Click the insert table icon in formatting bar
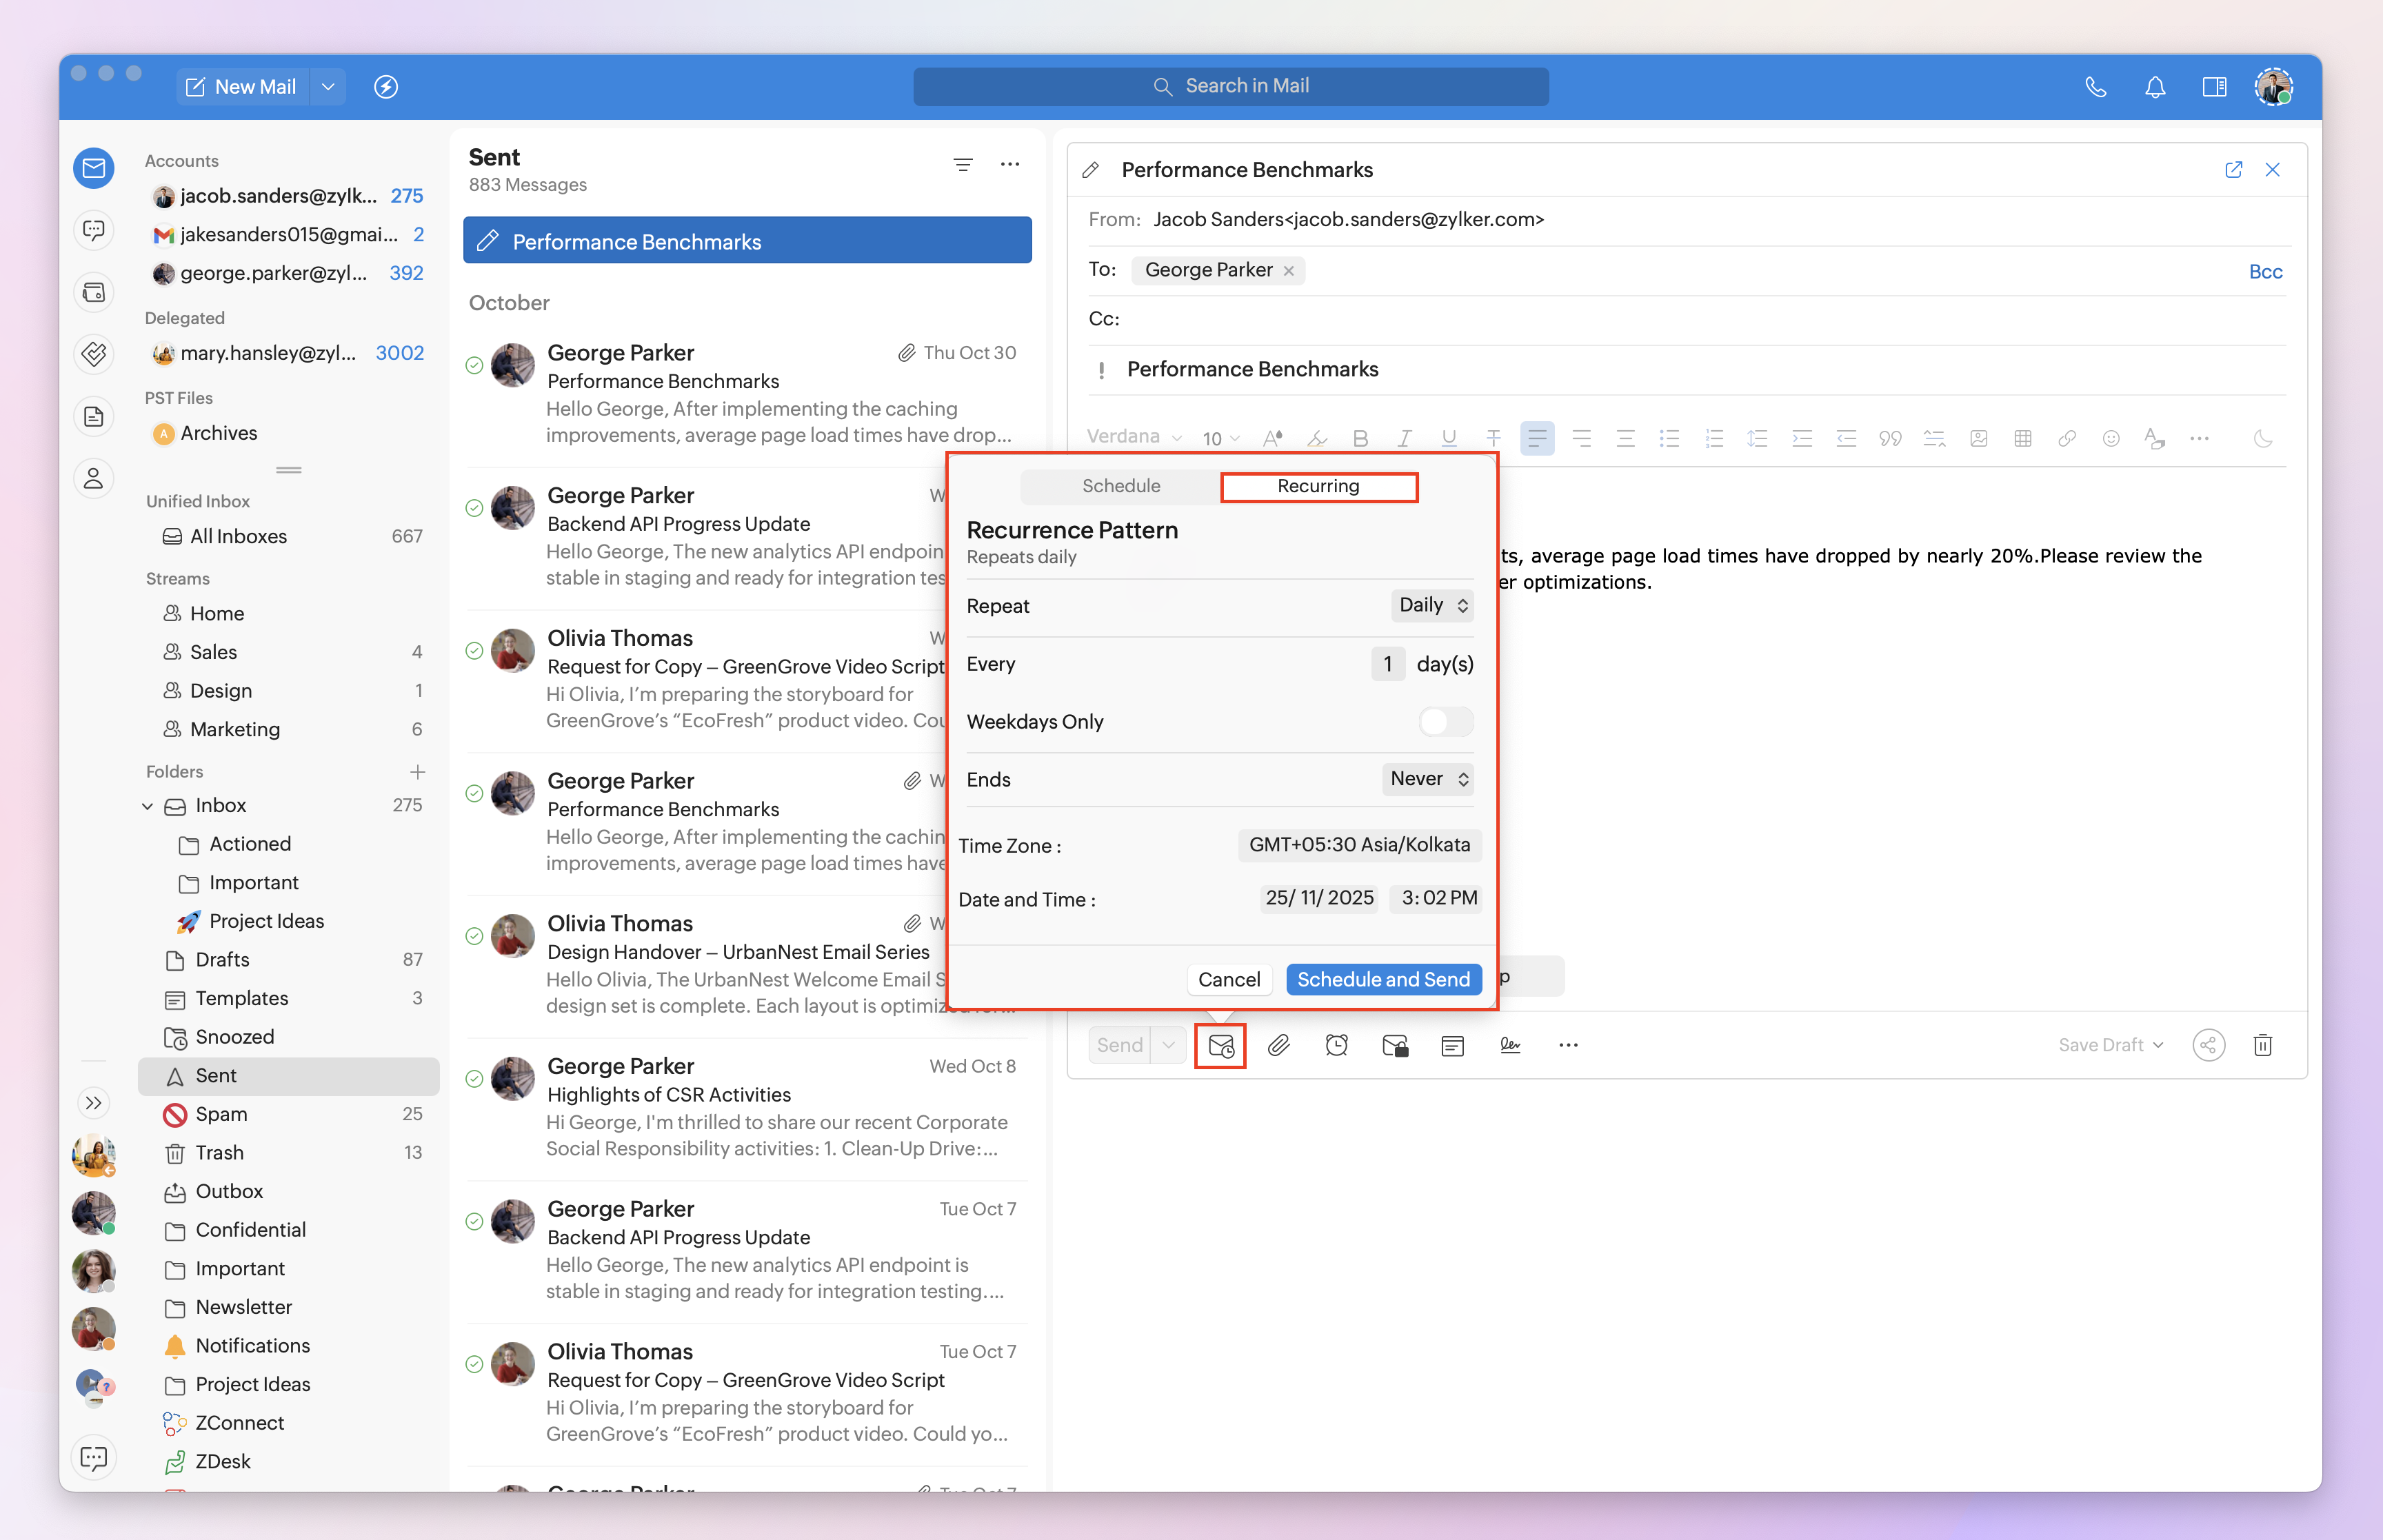Screen dimensions: 2383x1540 click(x=2023, y=438)
